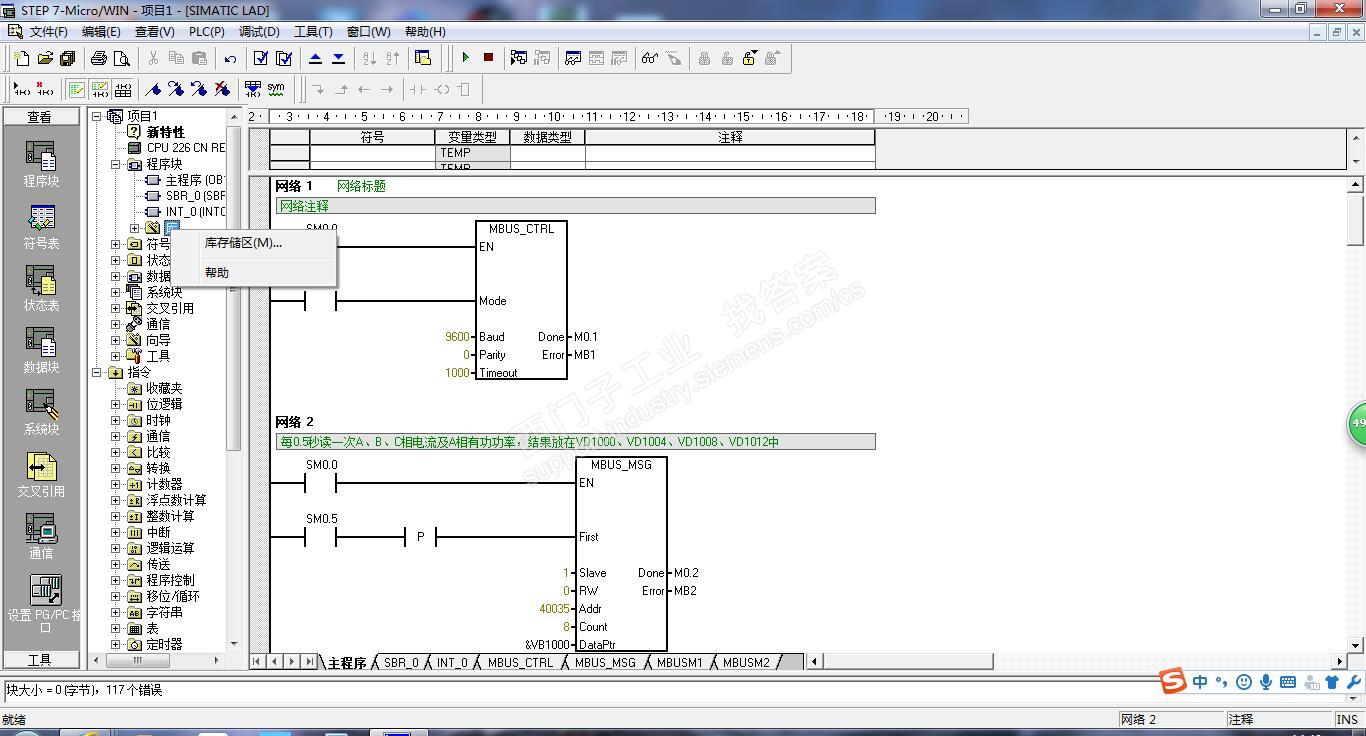The width and height of the screenshot is (1366, 736).
Task: Open 符号表 in the navigation bar
Action: [x=41, y=226]
